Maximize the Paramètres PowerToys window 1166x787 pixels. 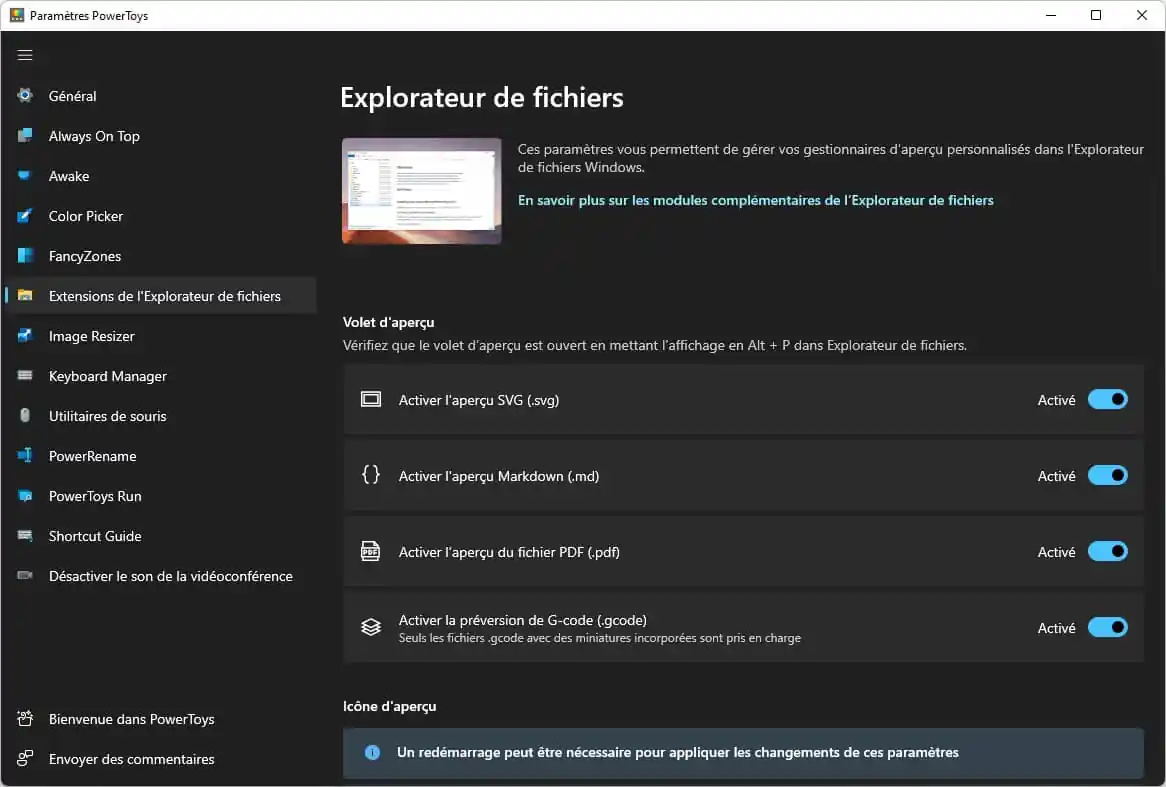point(1095,15)
